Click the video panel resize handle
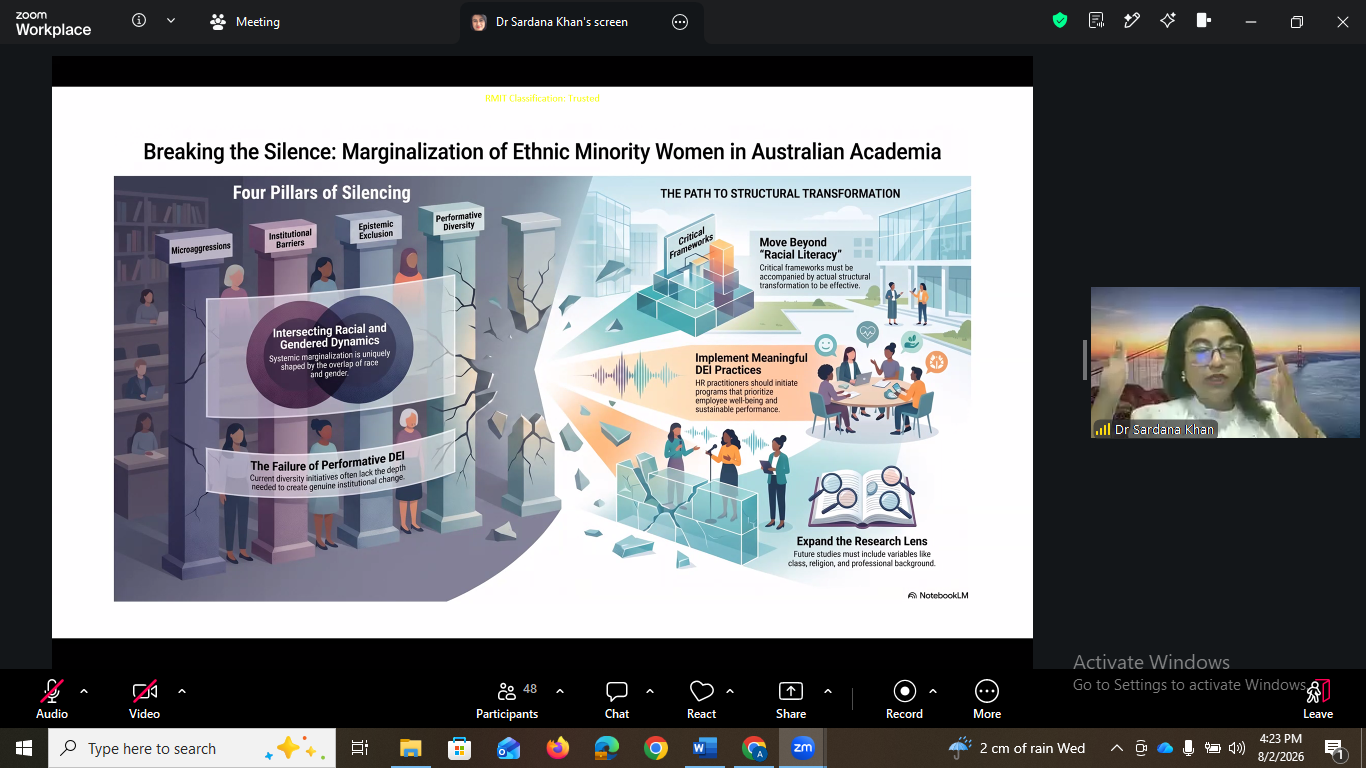This screenshot has width=1366, height=768. [x=1084, y=360]
